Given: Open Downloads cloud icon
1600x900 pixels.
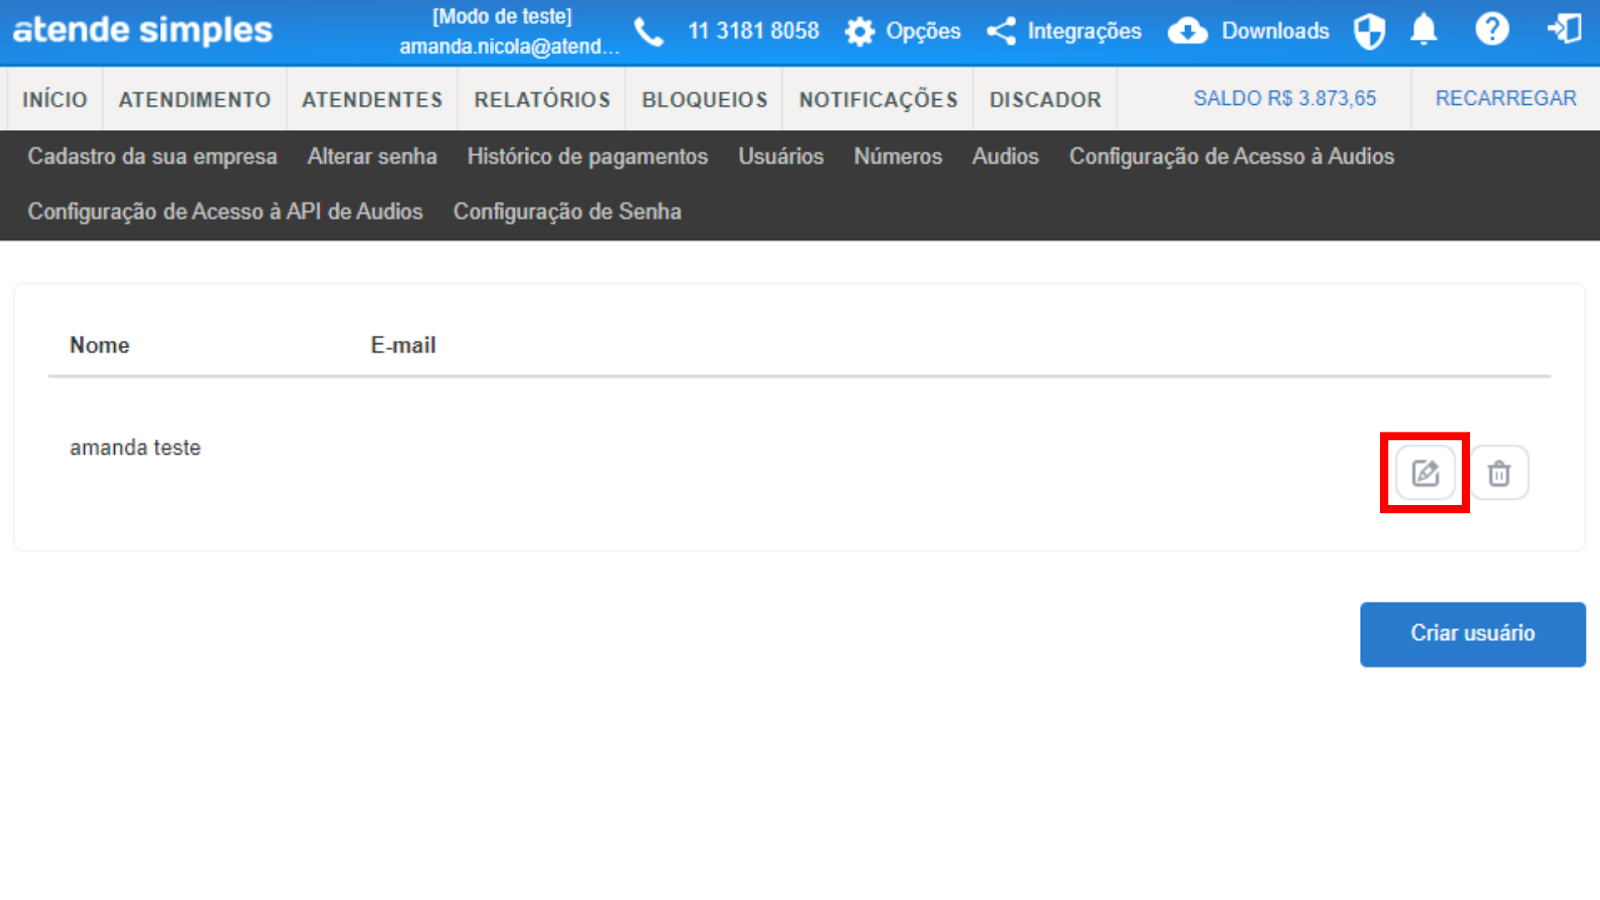Looking at the screenshot, I should (x=1249, y=31).
